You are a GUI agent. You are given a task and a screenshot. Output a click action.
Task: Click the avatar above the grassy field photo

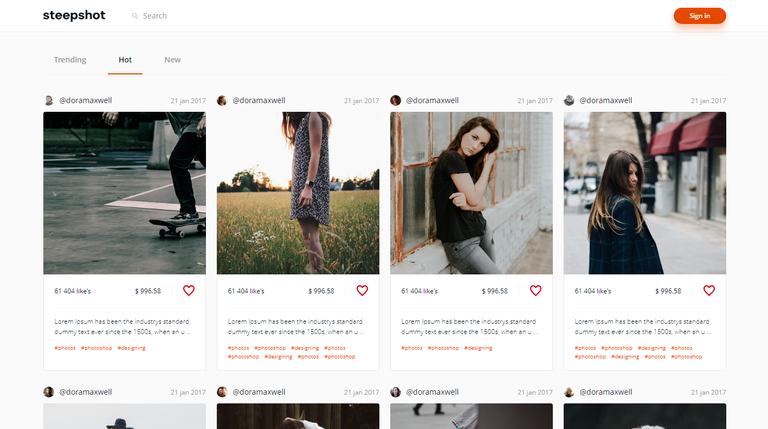[x=222, y=100]
